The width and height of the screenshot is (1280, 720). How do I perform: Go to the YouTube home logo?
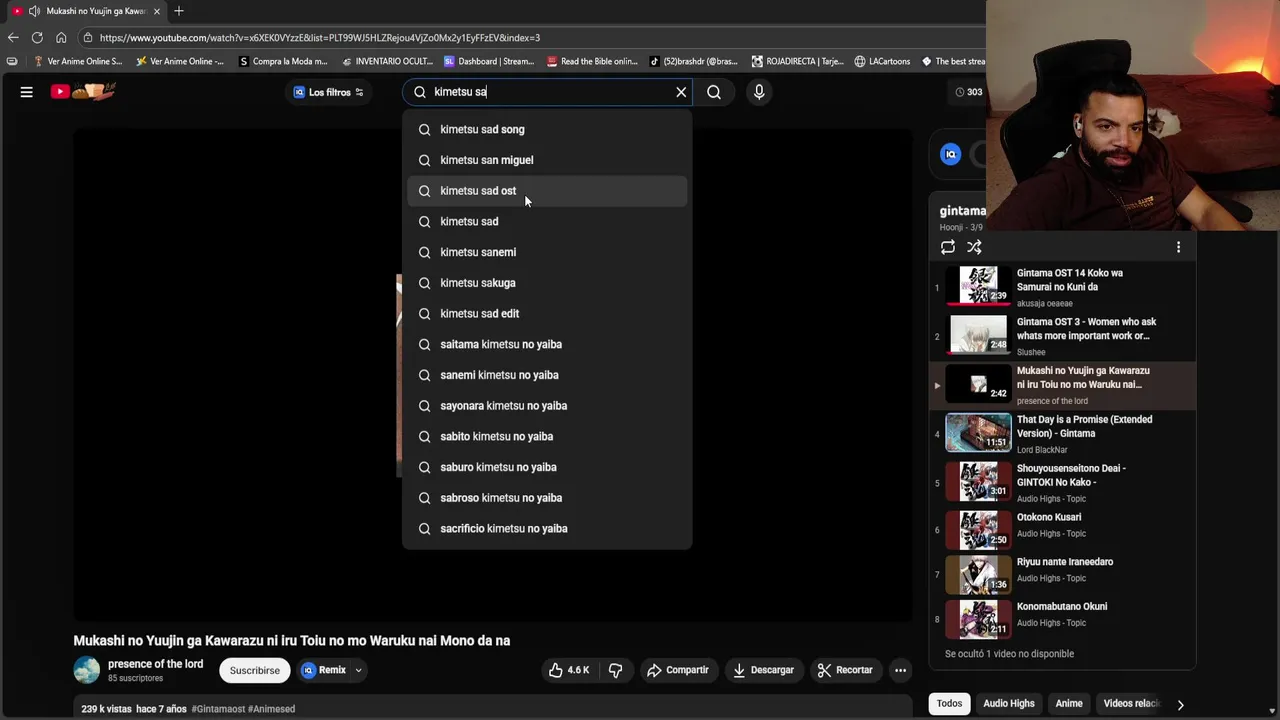click(x=84, y=91)
